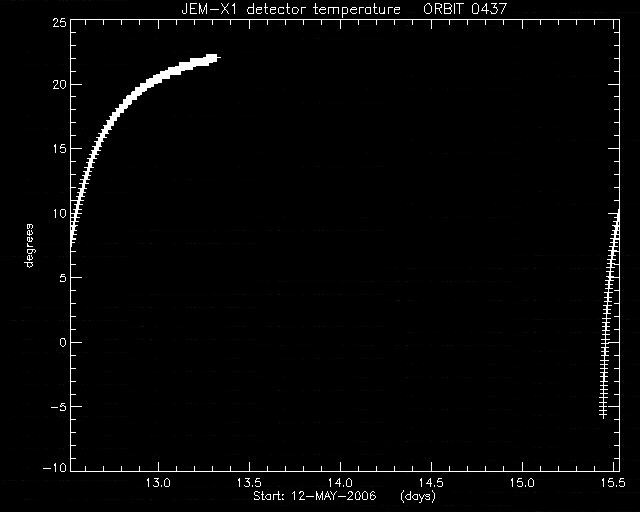This screenshot has width=640, height=512.
Task: Click the x-axis tick label 15.5
Action: click(613, 483)
